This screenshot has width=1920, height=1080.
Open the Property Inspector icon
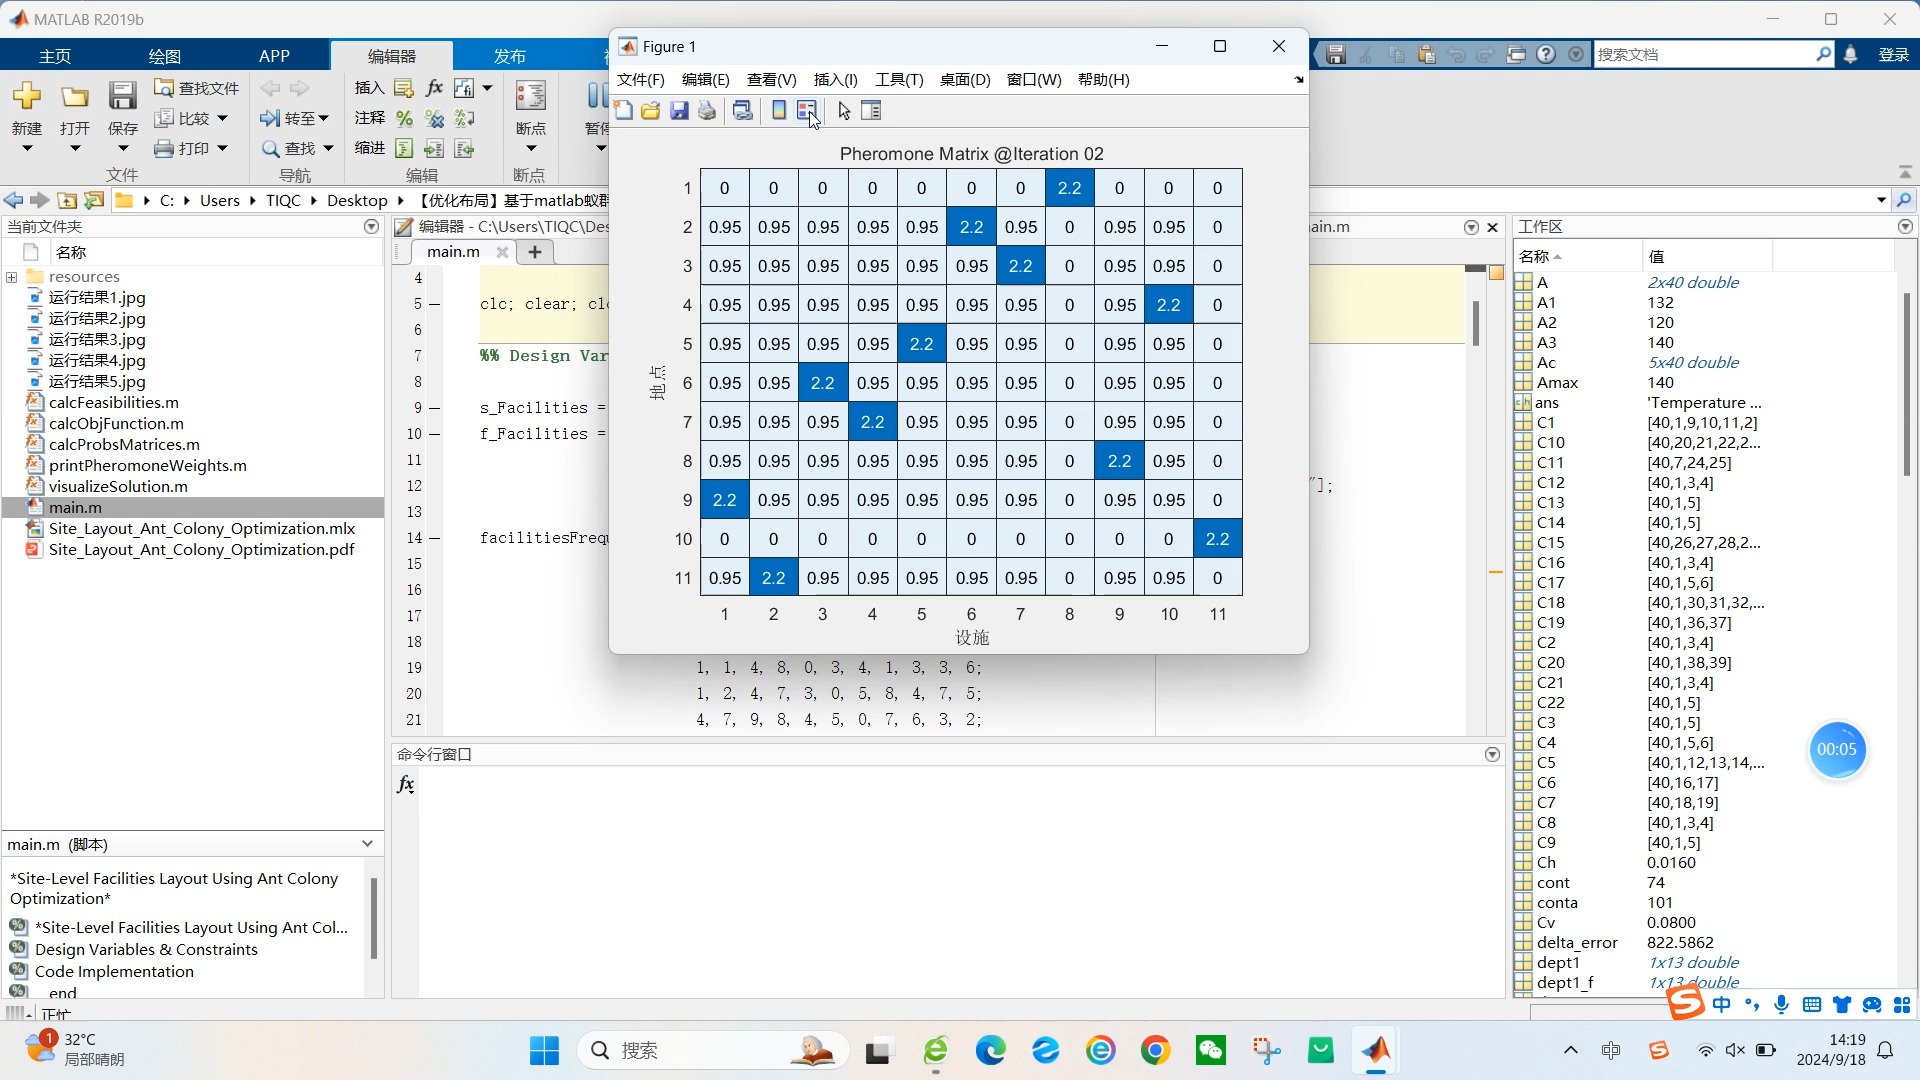[871, 111]
